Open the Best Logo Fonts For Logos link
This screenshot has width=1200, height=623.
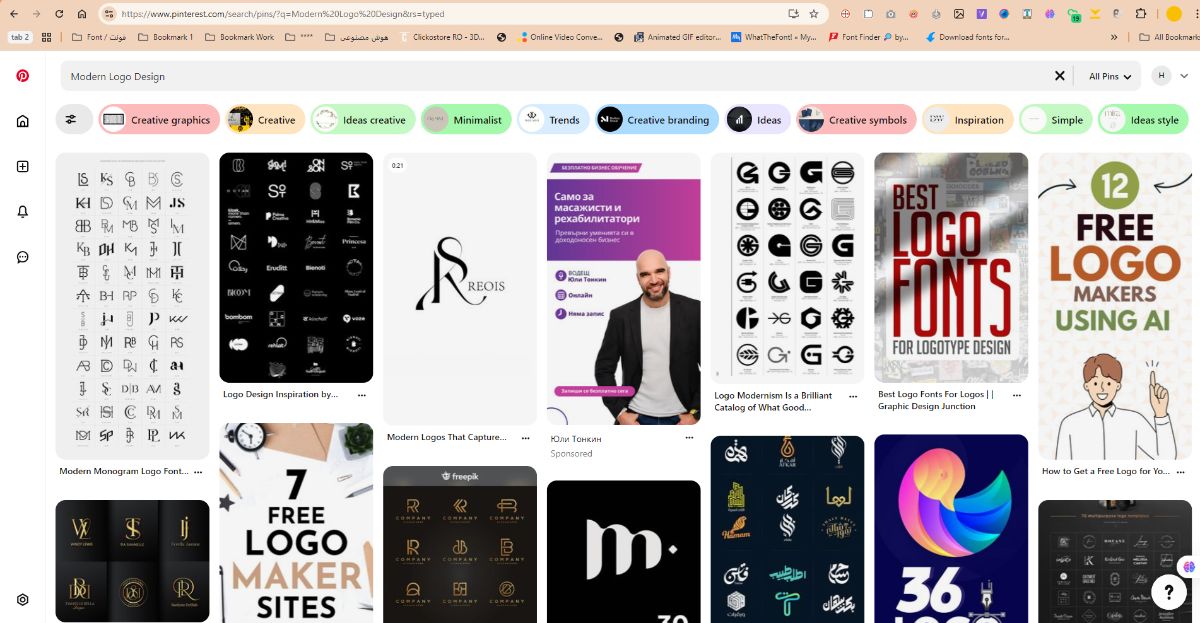pos(935,400)
